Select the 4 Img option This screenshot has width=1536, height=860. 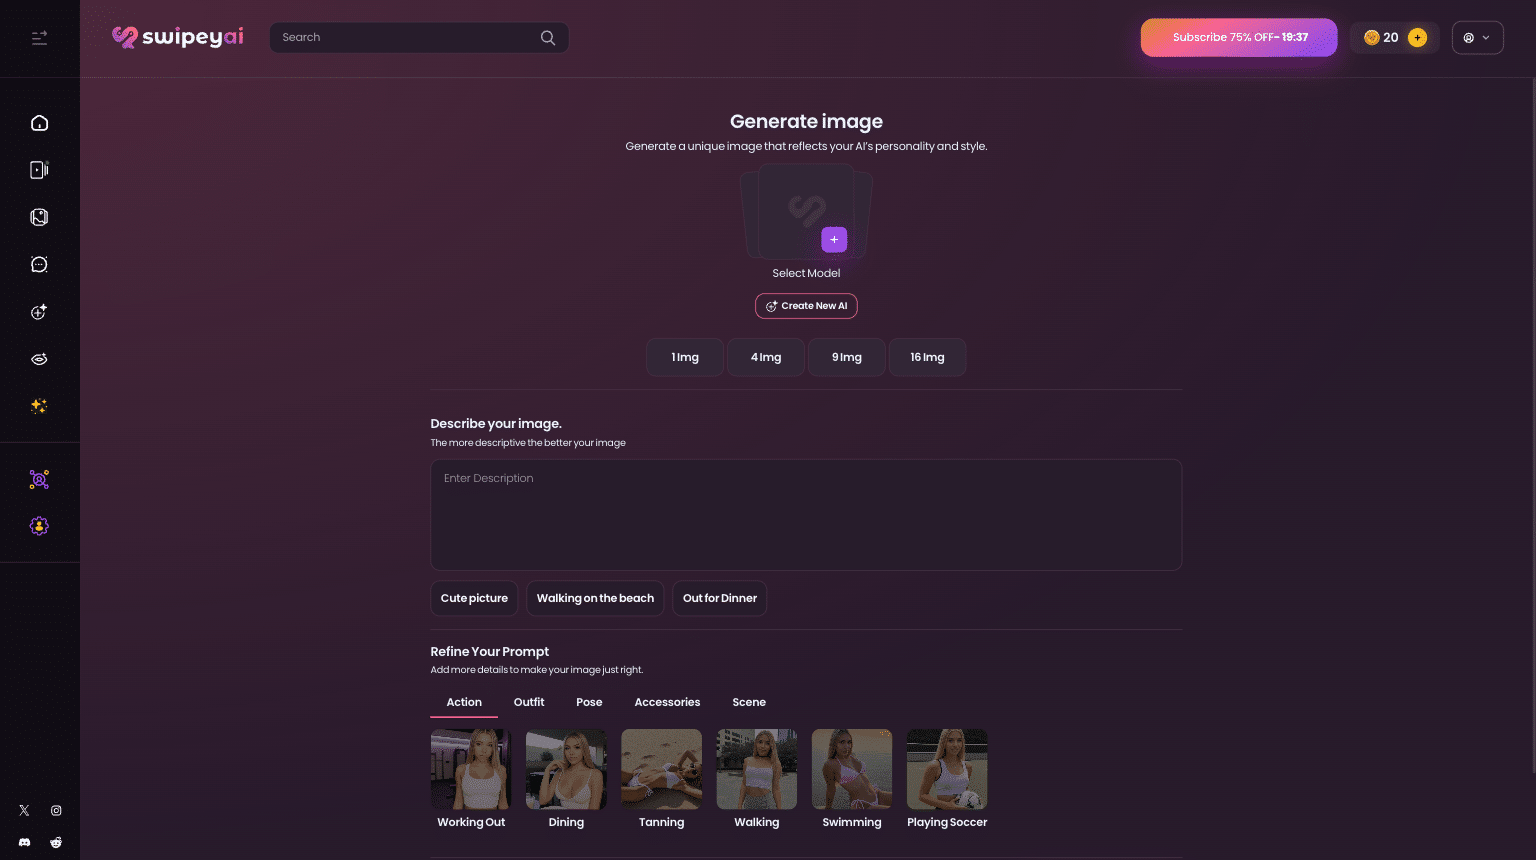pos(766,357)
